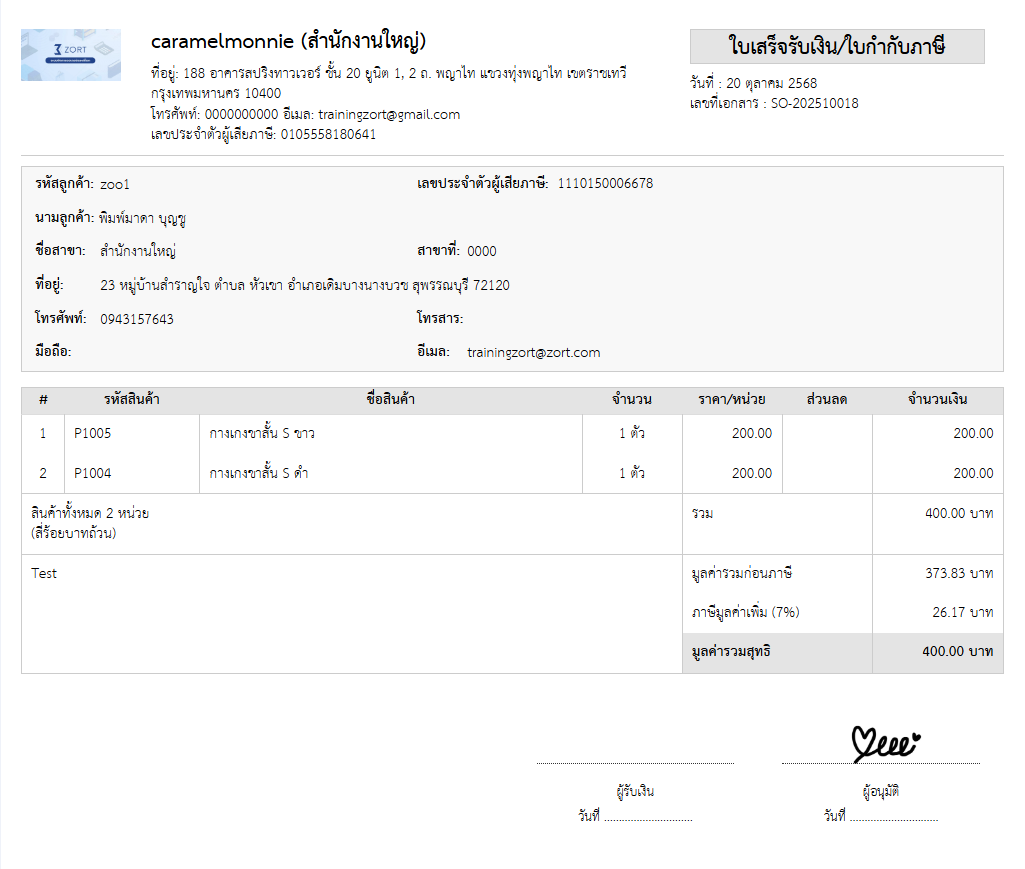Screen dimensions: 1025x869
Task: Click the sender email trainingzort@gmail.com
Action: [389, 114]
